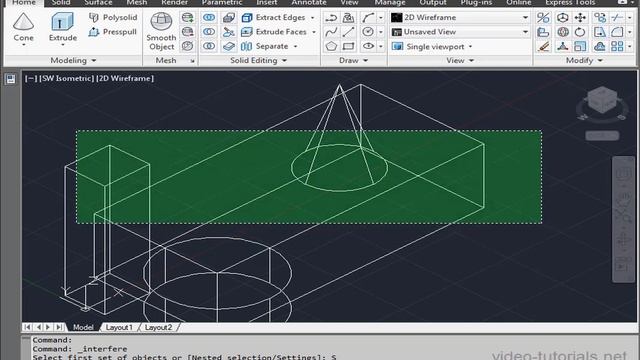The height and width of the screenshot is (360, 640).
Task: Click the Smooth More mesh icon
Action: [187, 18]
